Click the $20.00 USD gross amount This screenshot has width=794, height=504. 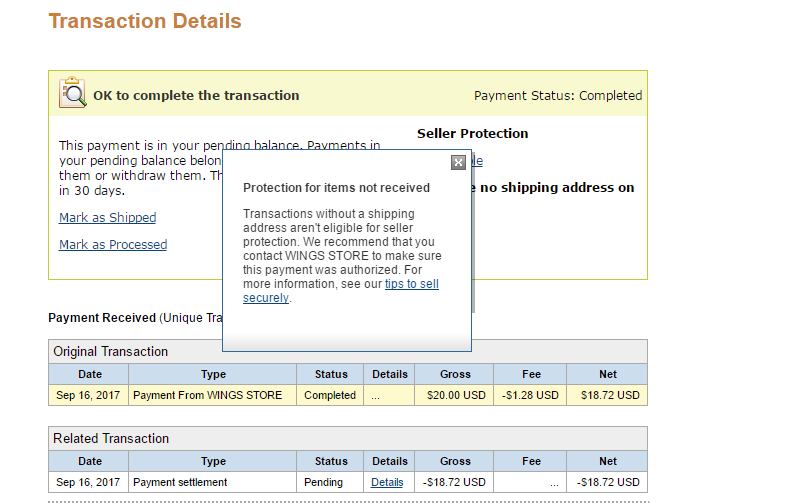tap(455, 395)
